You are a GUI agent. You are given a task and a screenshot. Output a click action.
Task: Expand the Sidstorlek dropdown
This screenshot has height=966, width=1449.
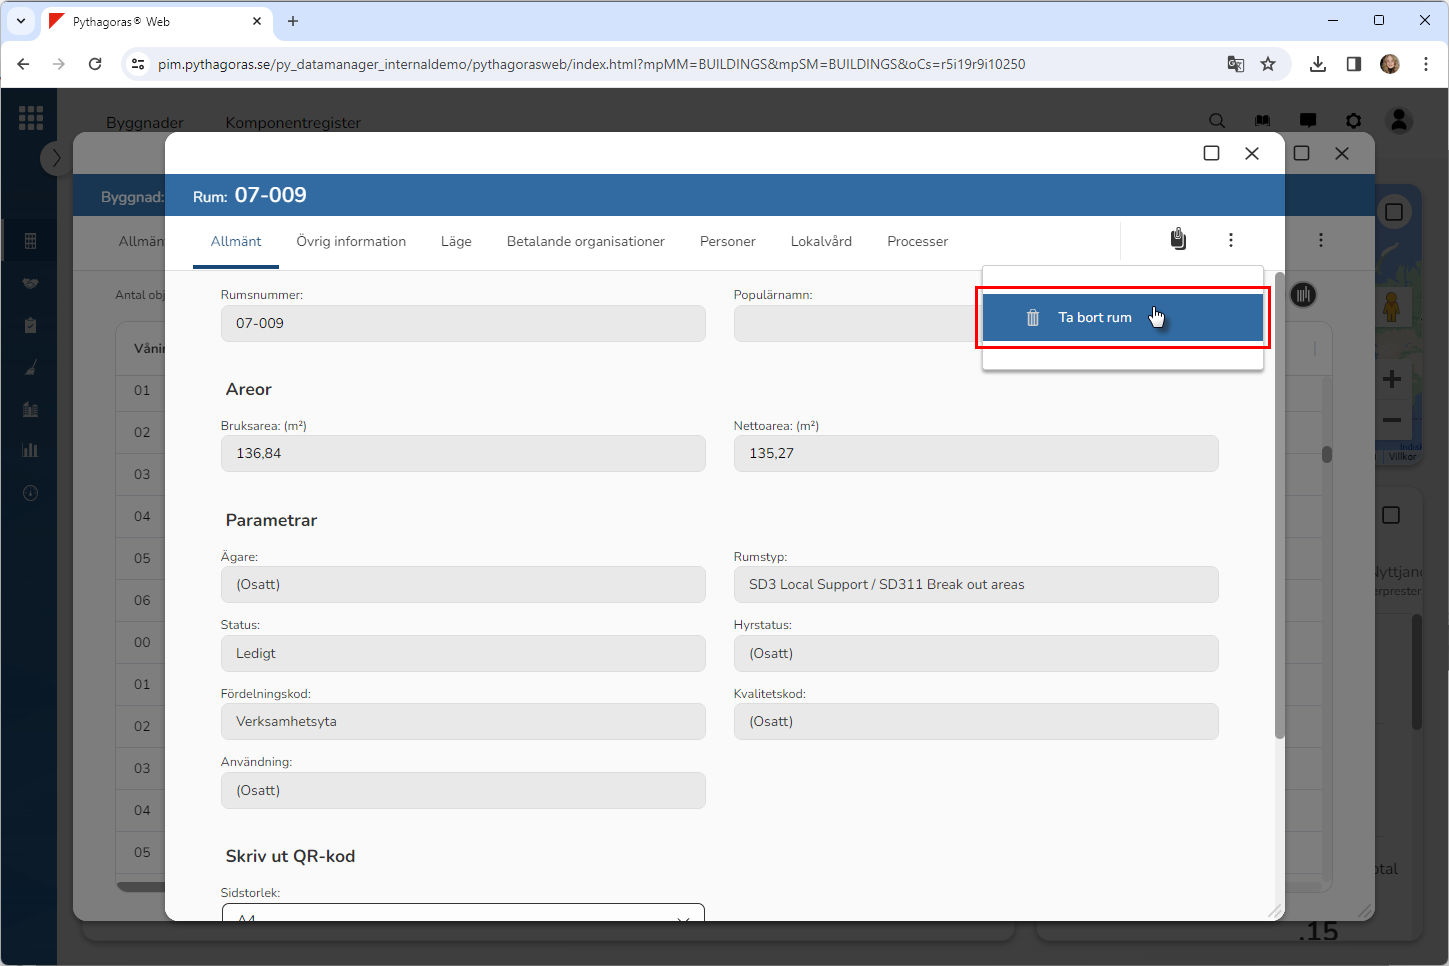point(463,914)
